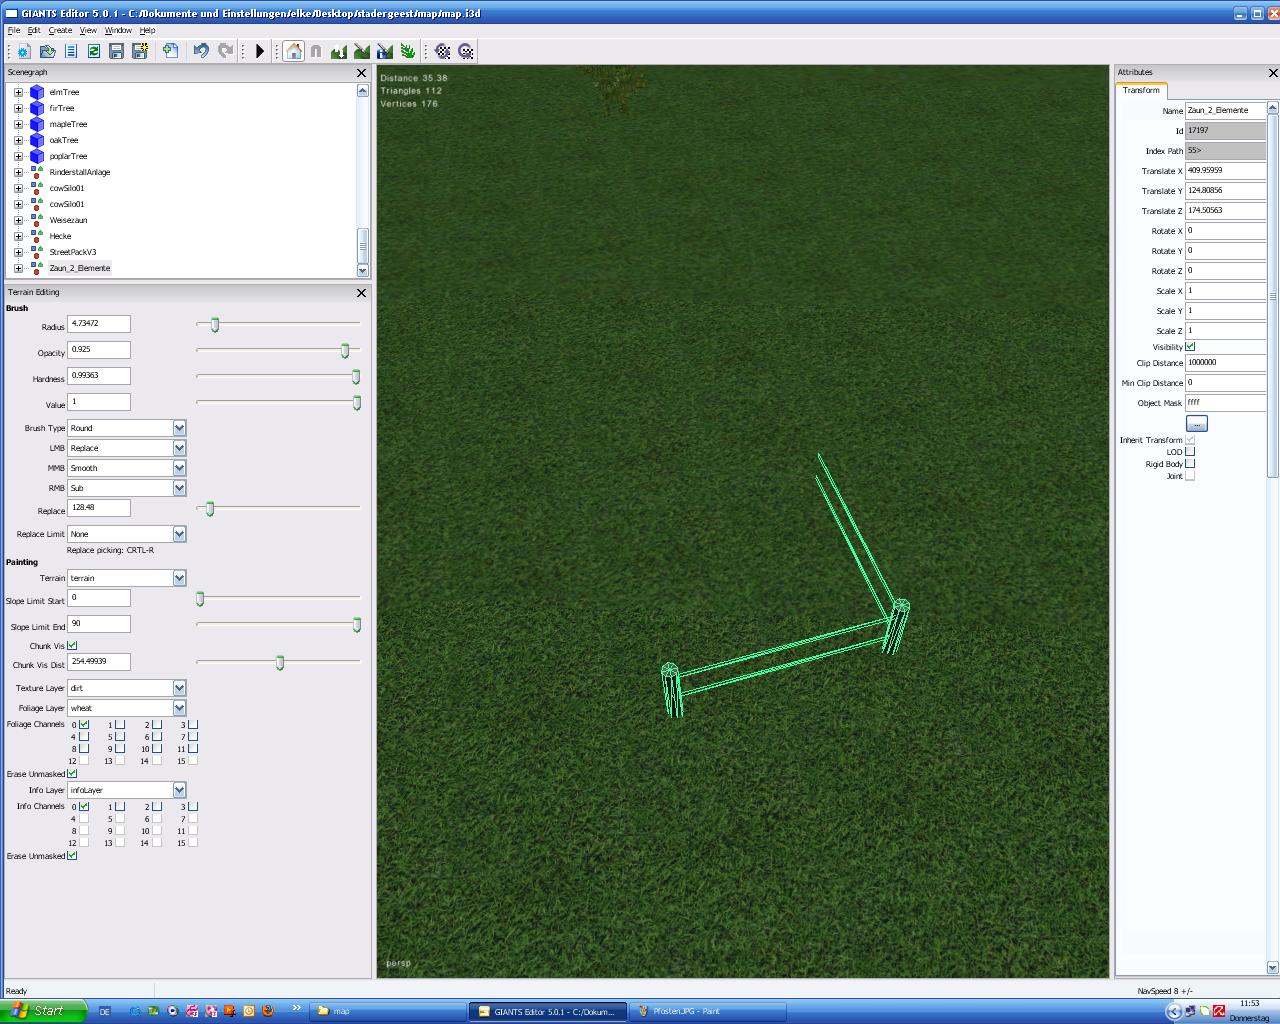The image size is (1280, 1024).
Task: Toggle Erase Unmasked under Info Channels
Action: [72, 856]
